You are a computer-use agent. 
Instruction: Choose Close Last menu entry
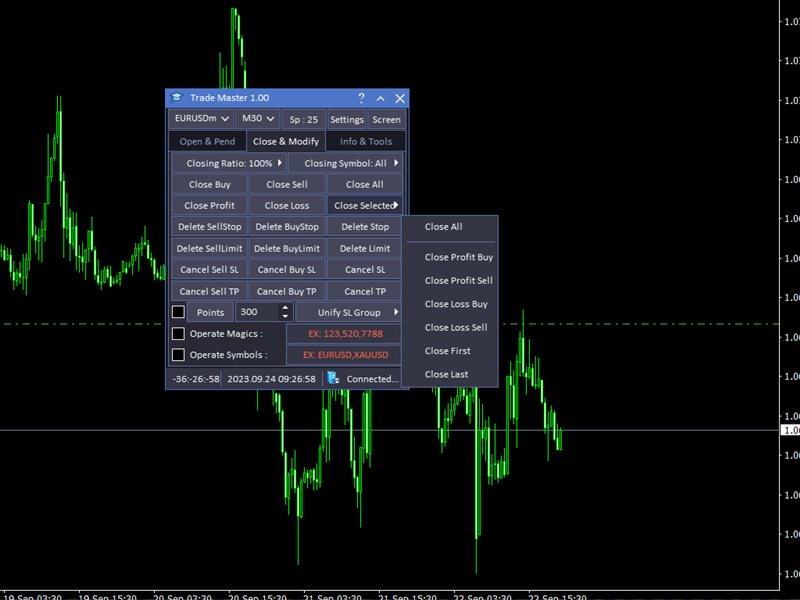(450, 374)
